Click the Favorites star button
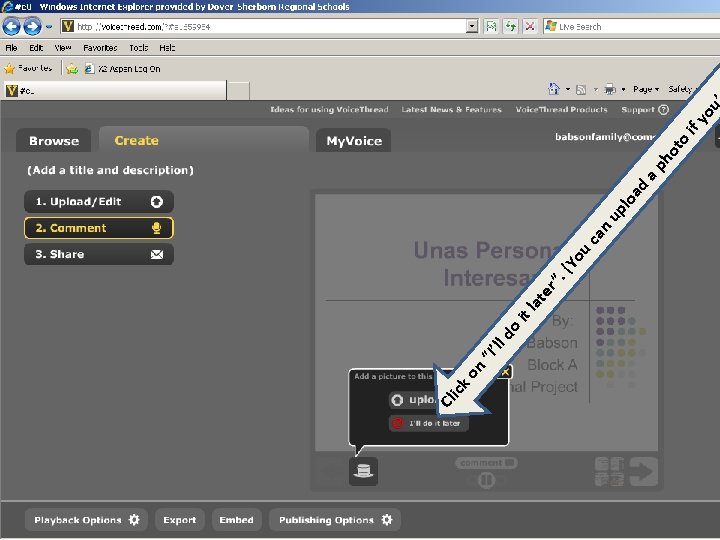The width and height of the screenshot is (720, 540). [x=28, y=68]
